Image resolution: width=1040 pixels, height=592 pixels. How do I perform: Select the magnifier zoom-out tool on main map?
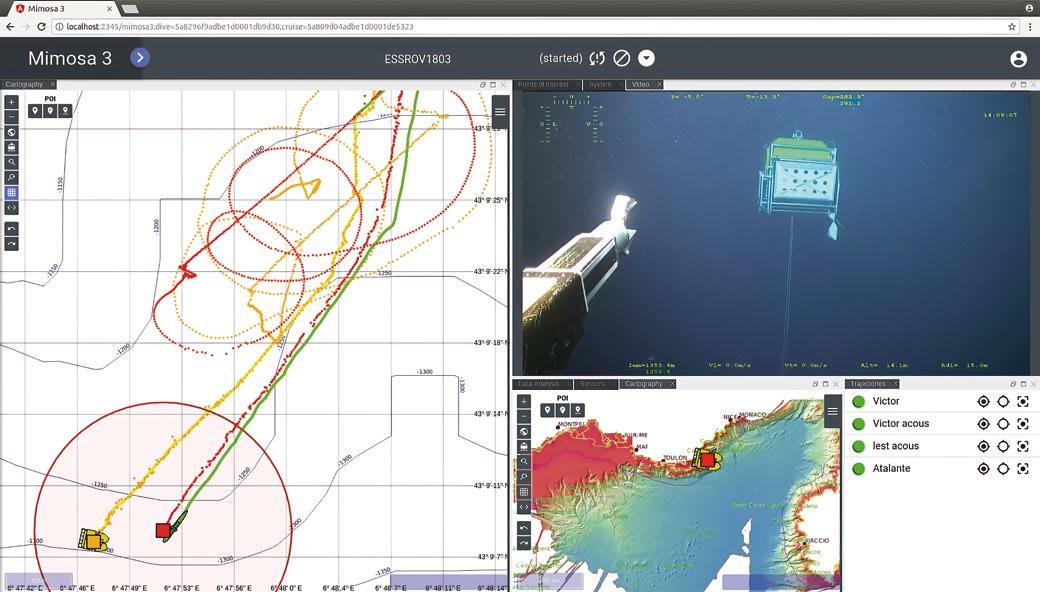11,178
